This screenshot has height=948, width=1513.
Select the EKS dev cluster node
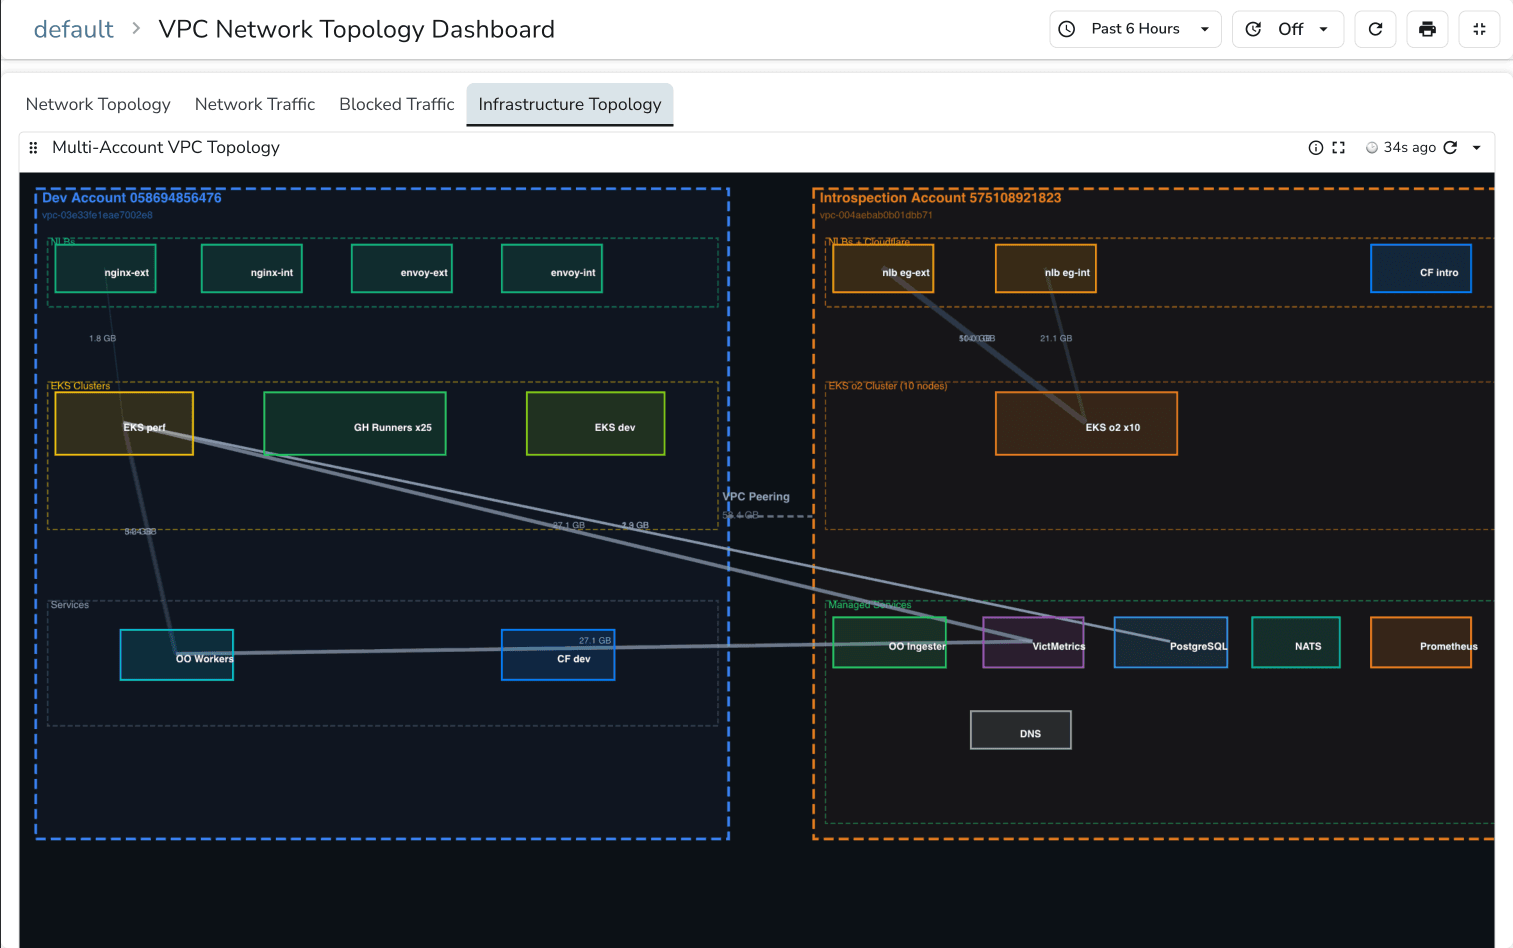596,424
